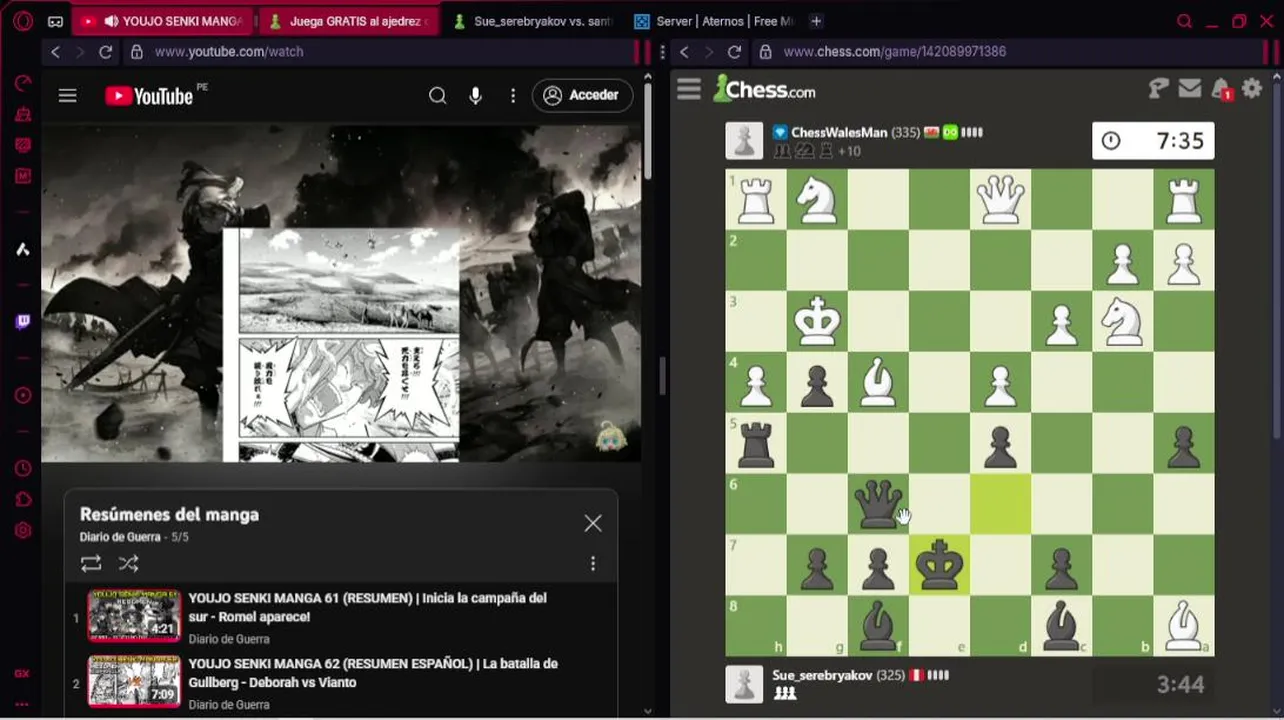Play YOUJO SENKI MANGA 62 thumbnail
This screenshot has width=1284, height=720.
pos(134,681)
